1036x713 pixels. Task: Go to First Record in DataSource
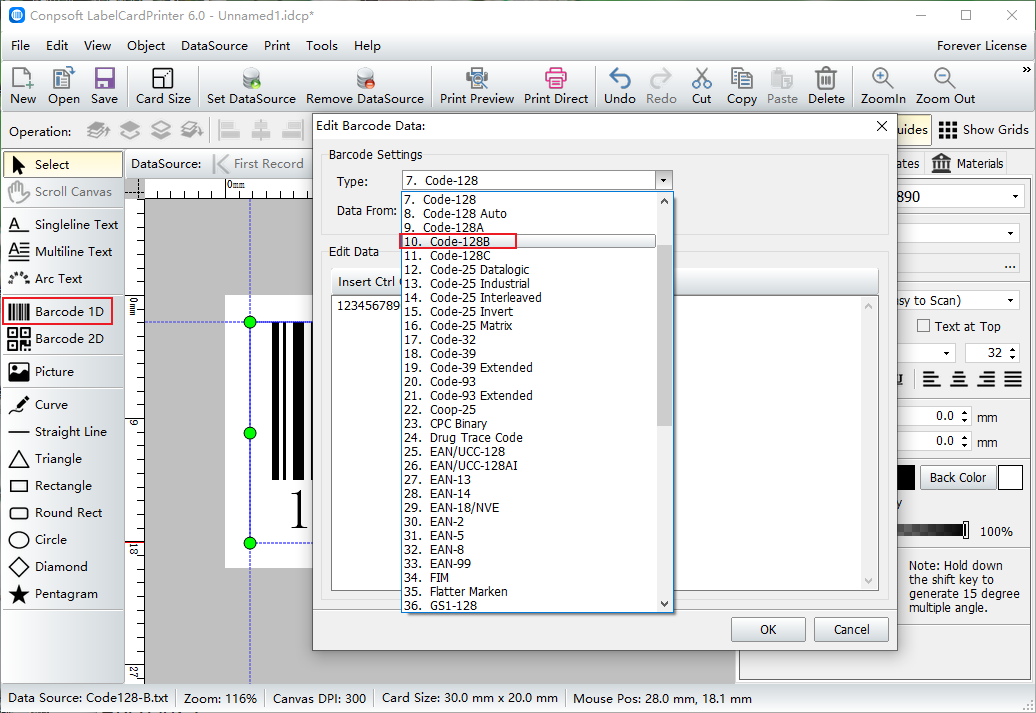[x=259, y=163]
